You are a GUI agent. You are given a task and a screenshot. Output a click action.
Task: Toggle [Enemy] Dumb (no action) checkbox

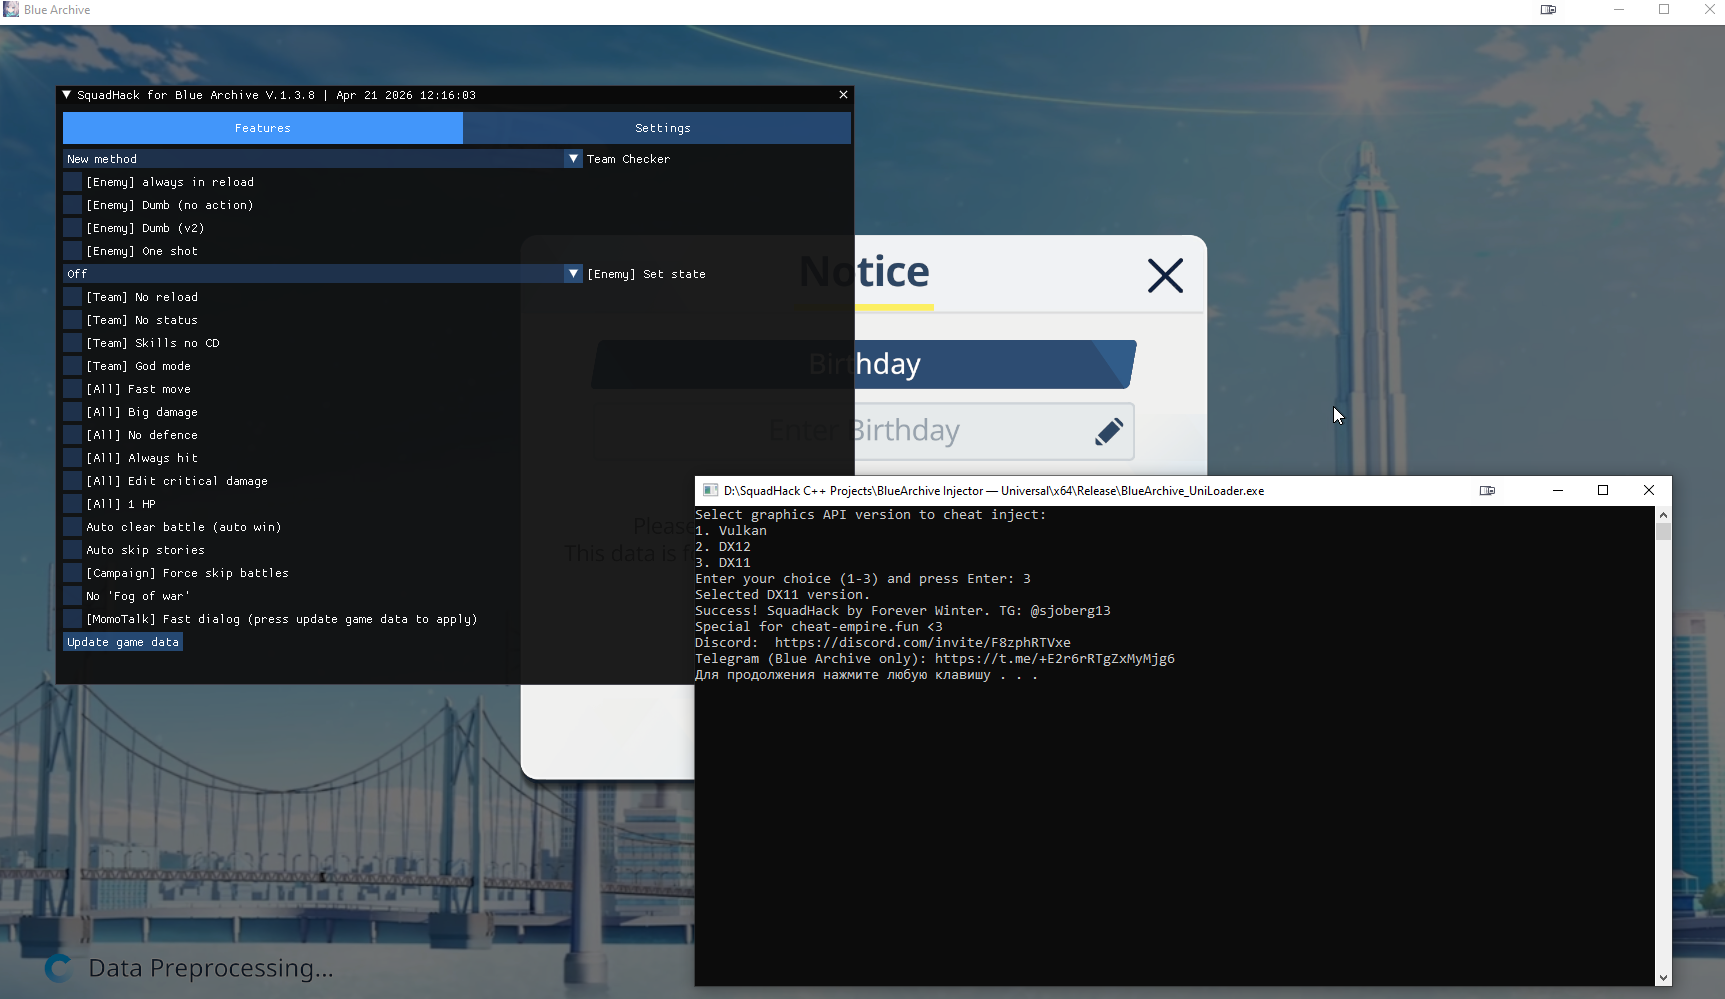coord(72,205)
